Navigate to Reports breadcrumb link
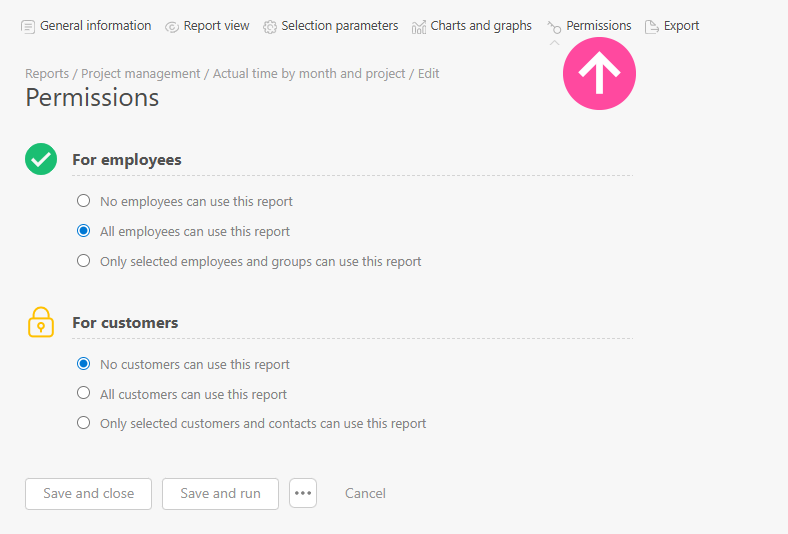788x534 pixels. click(x=47, y=74)
